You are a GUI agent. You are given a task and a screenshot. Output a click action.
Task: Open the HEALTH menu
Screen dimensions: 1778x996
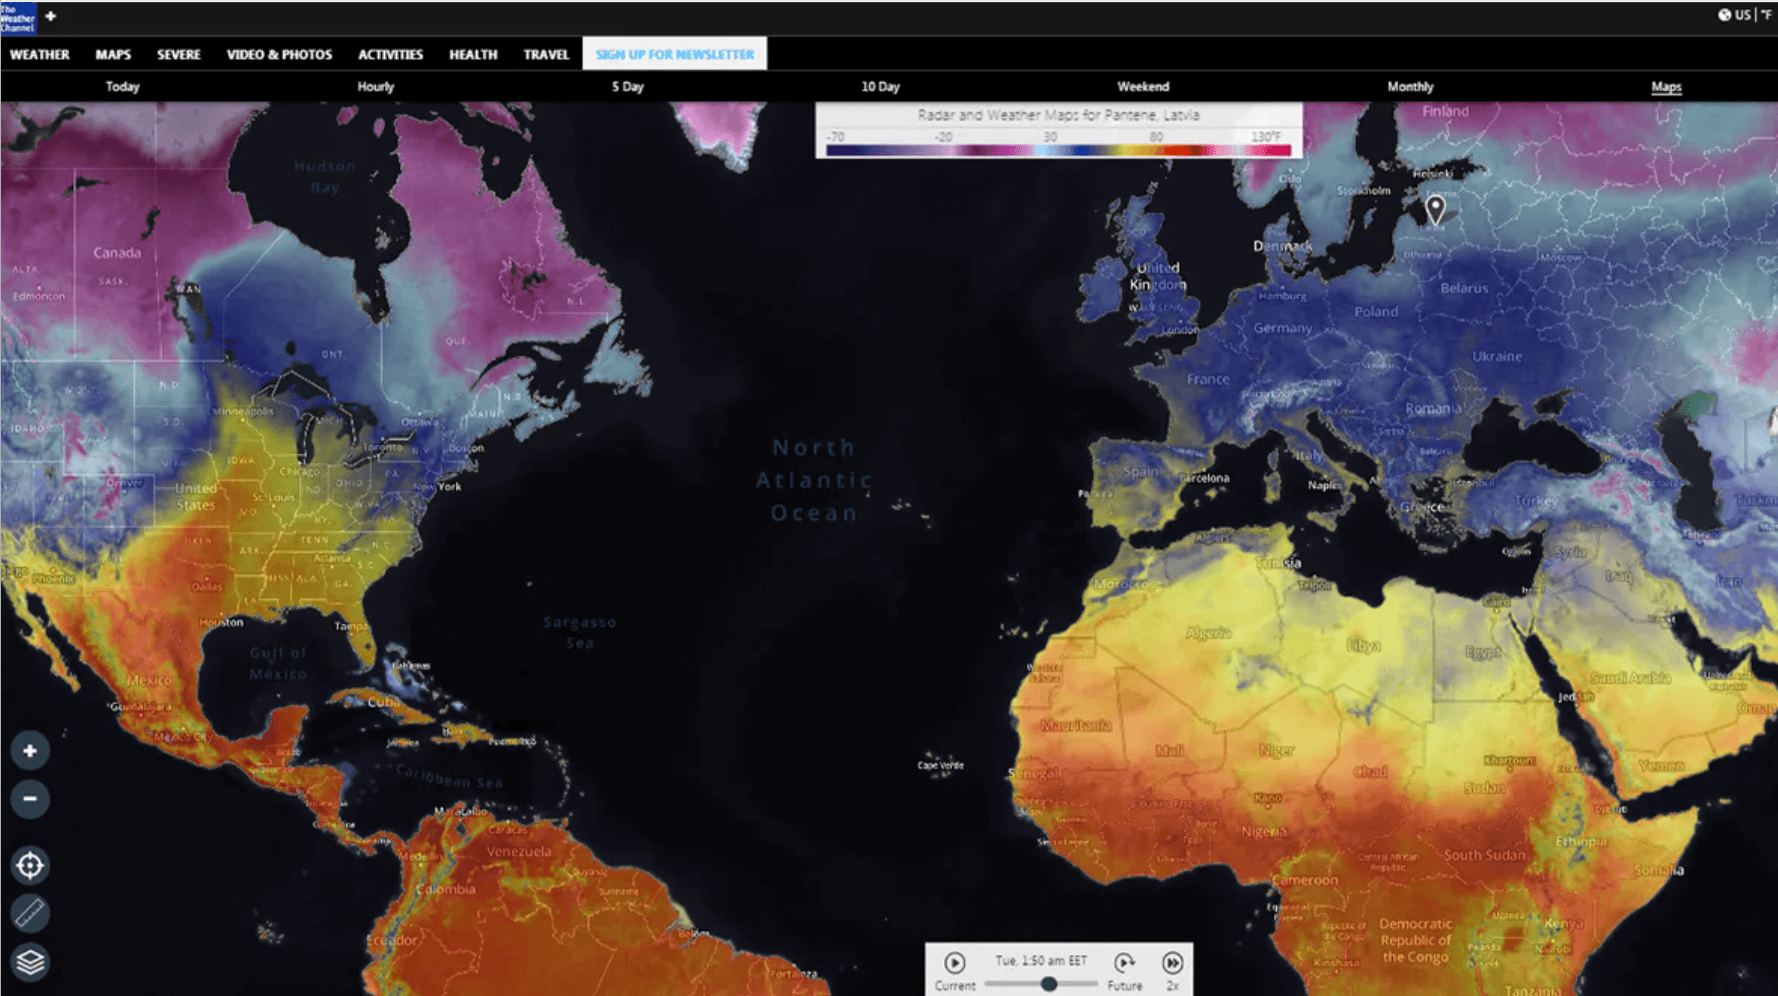coord(473,54)
